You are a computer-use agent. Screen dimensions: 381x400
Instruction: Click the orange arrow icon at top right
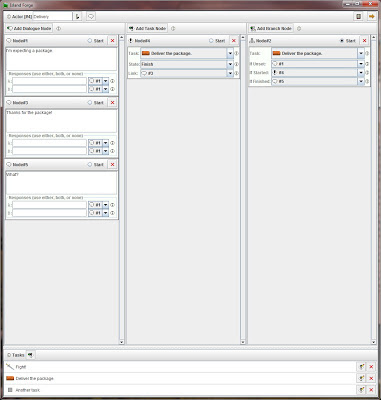point(371,16)
